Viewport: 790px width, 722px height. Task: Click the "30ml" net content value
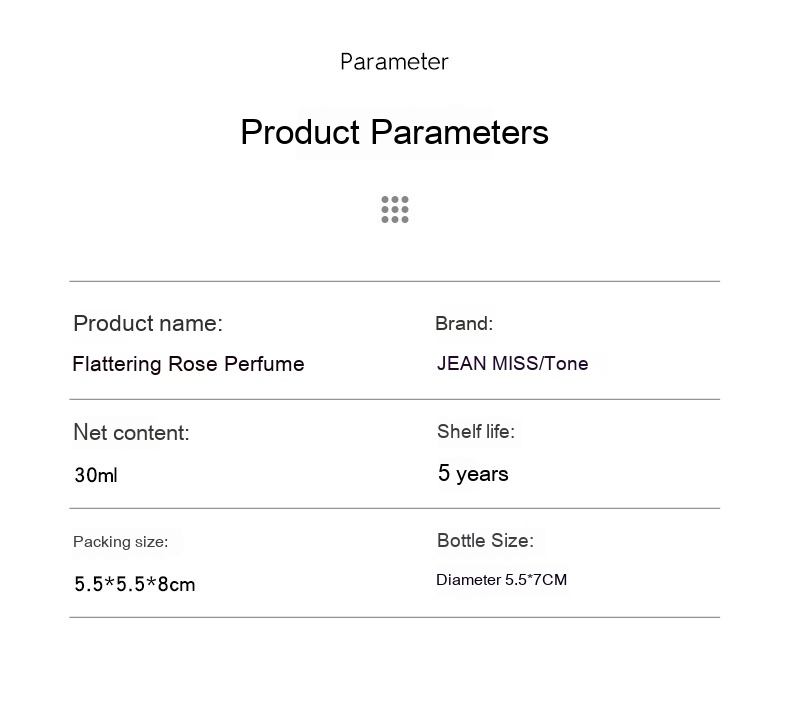point(96,475)
